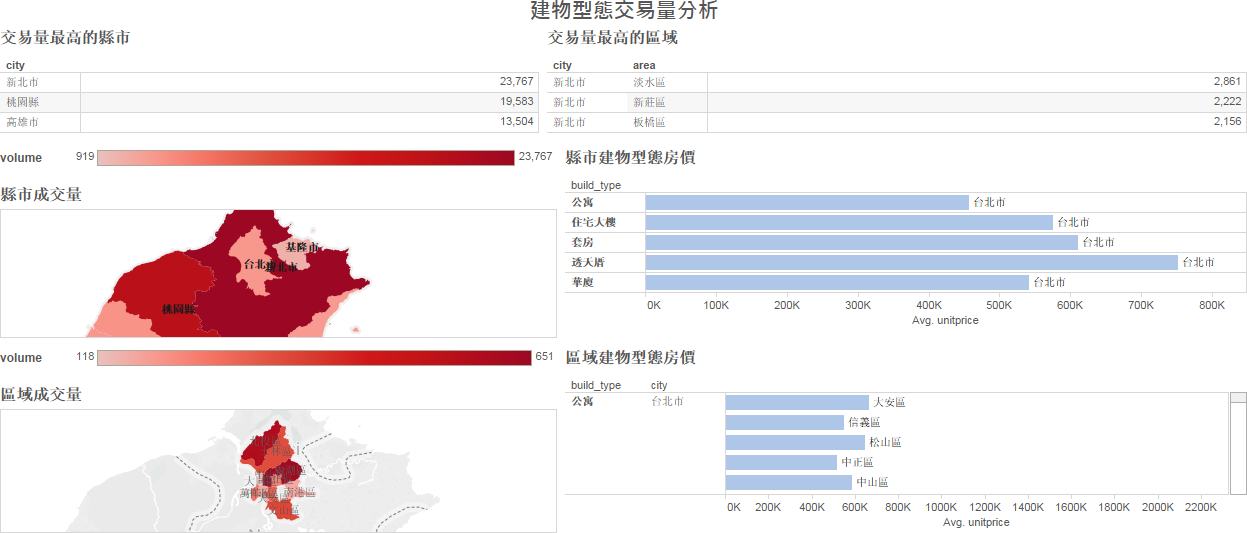This screenshot has width=1247, height=533.
Task: Click the 新北市 row in top cities table
Action: coord(270,82)
